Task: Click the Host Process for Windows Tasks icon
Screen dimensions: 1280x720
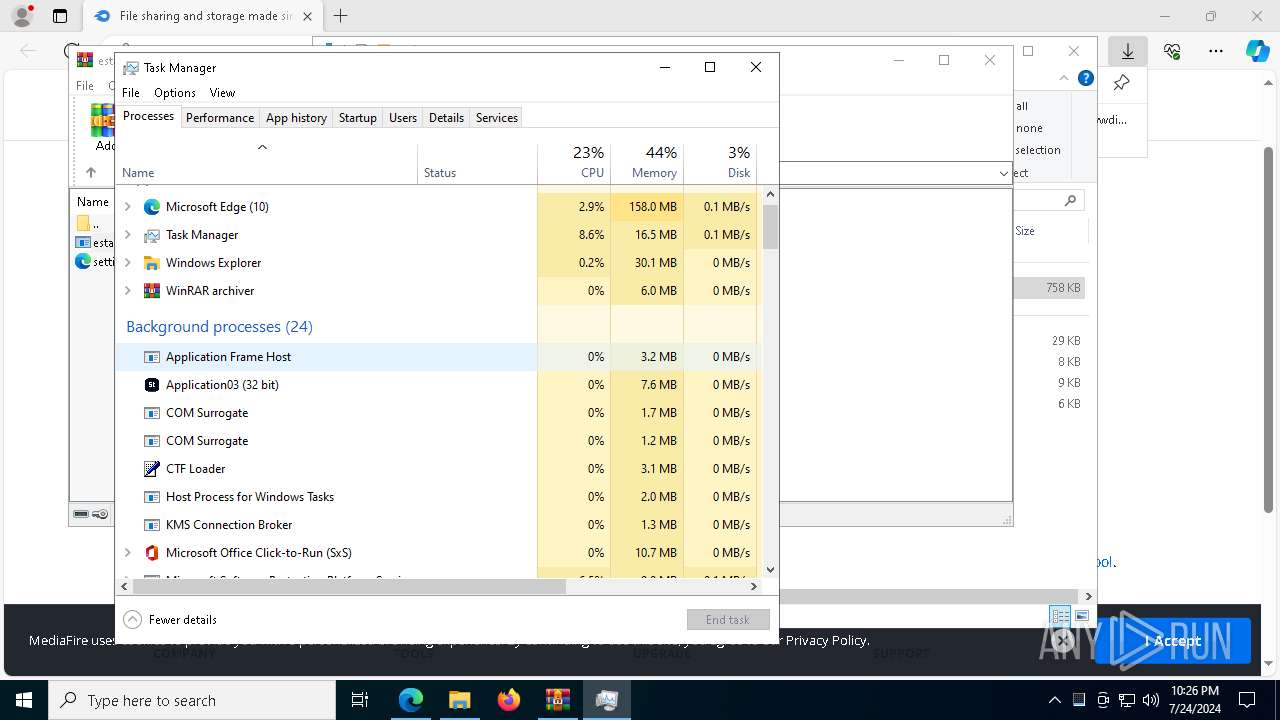Action: pyautogui.click(x=152, y=497)
